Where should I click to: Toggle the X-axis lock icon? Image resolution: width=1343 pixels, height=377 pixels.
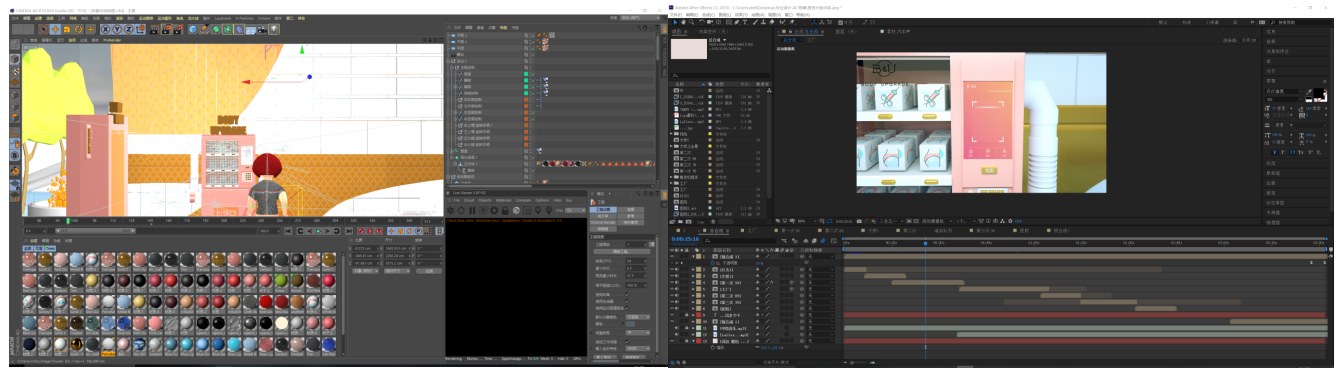(106, 29)
